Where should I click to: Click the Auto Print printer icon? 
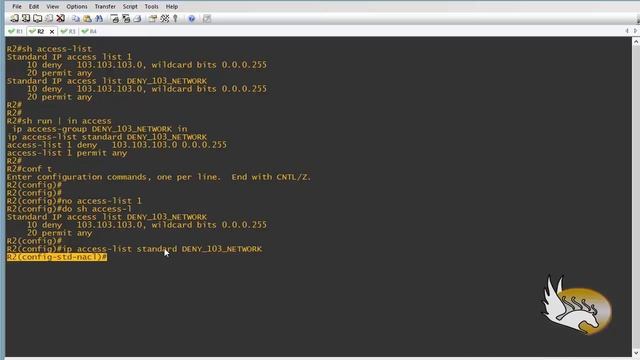138,18
